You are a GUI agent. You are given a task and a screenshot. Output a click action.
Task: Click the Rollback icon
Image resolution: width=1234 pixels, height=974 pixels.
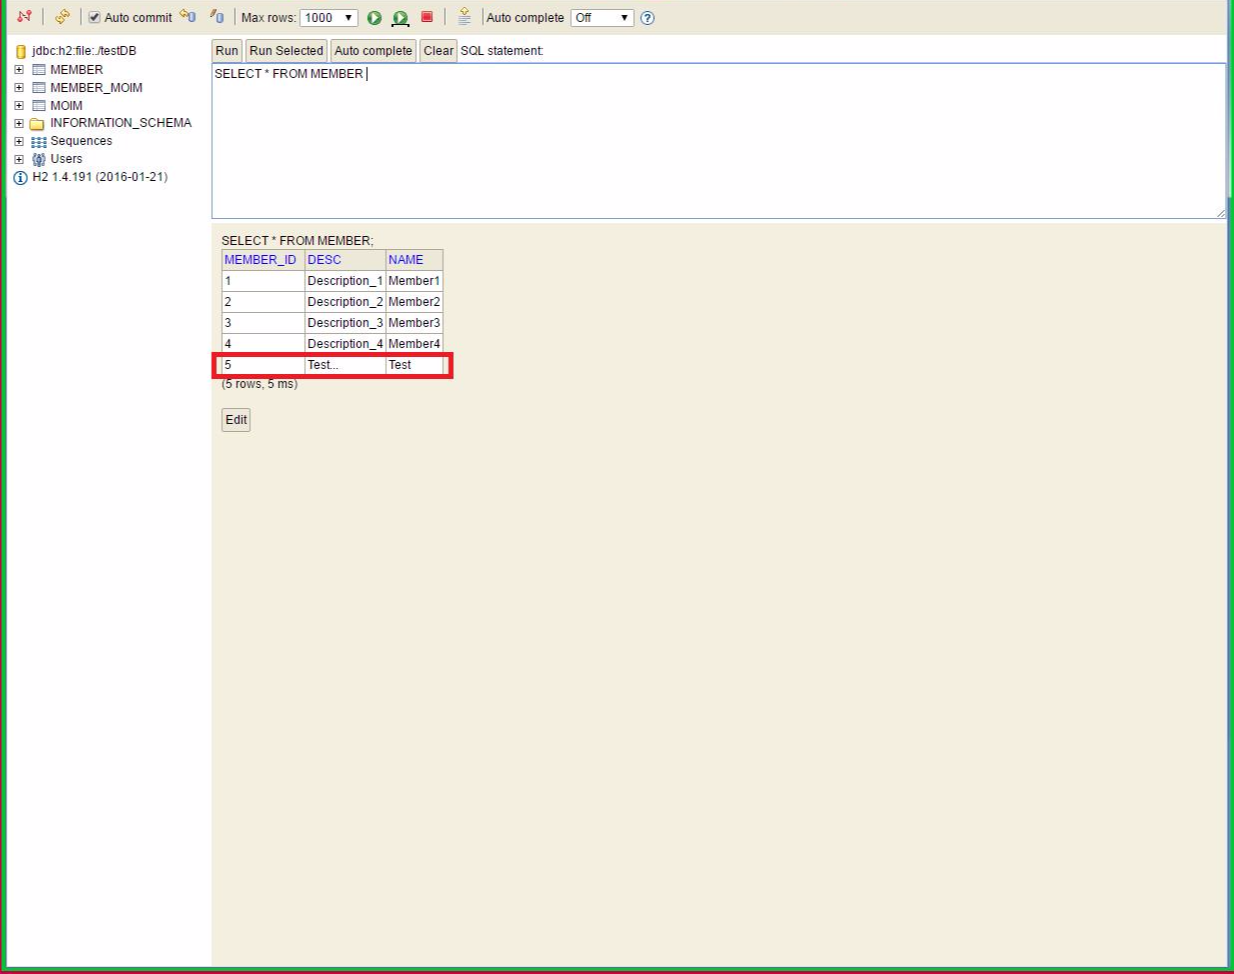187,17
